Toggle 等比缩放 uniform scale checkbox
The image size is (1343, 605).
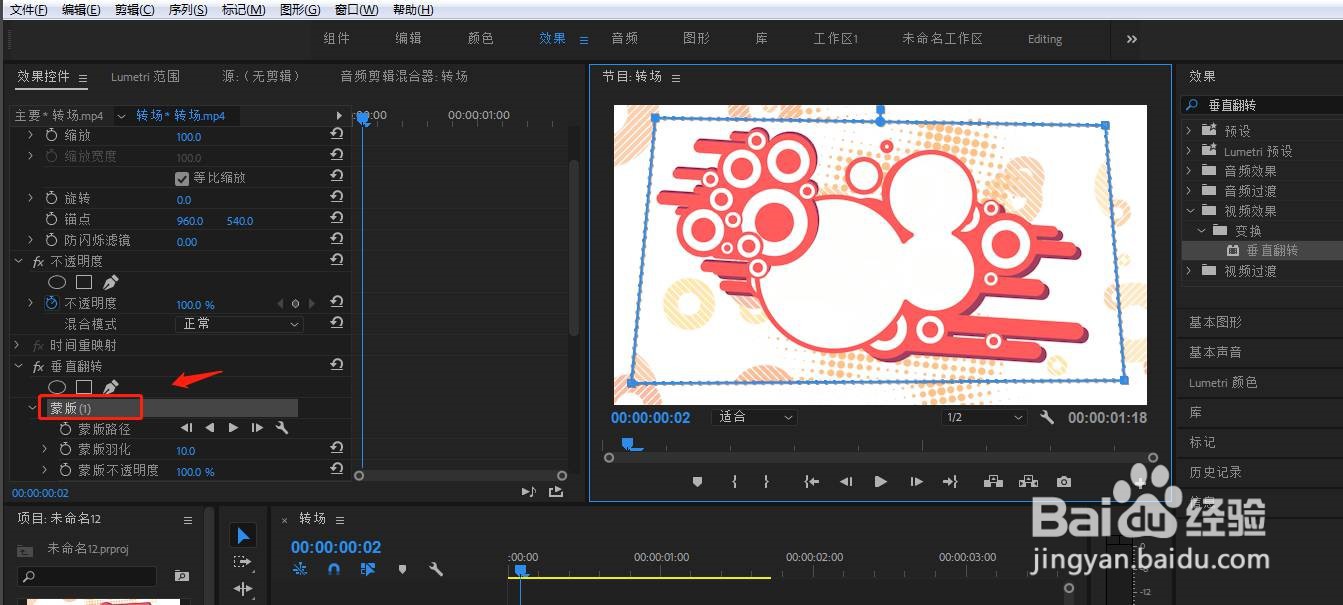pos(182,178)
